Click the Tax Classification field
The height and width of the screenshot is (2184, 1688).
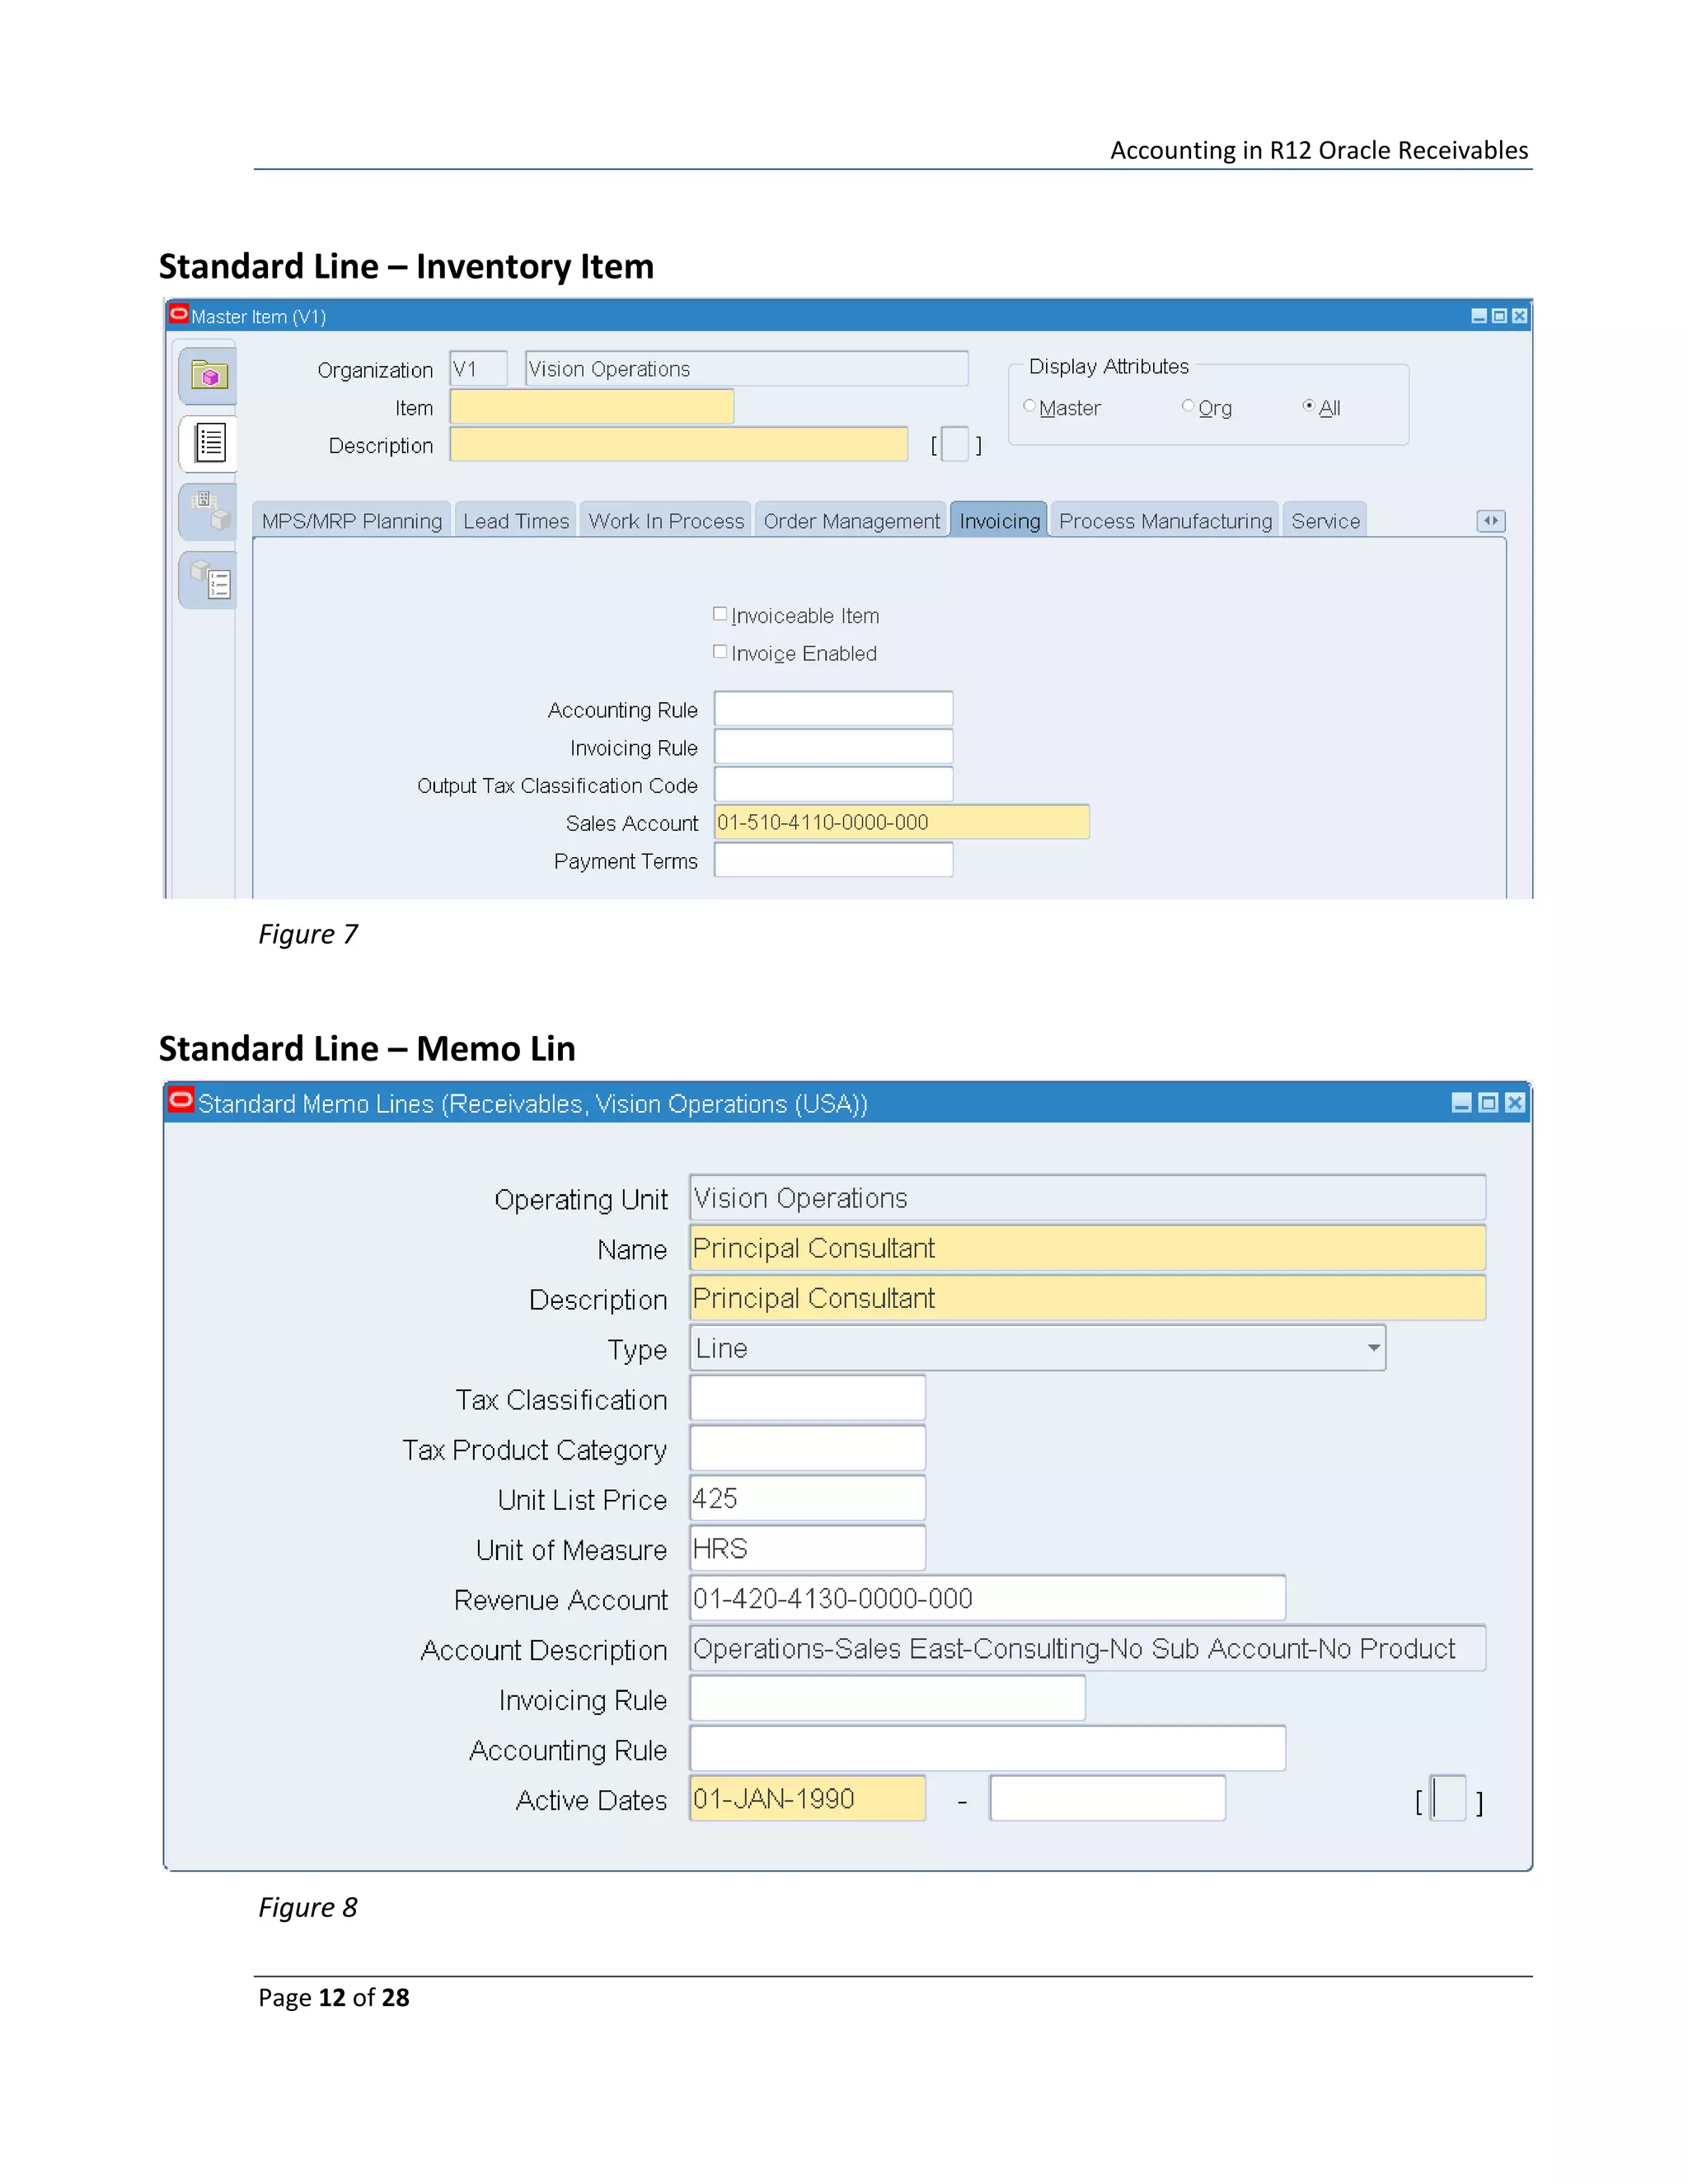807,1398
